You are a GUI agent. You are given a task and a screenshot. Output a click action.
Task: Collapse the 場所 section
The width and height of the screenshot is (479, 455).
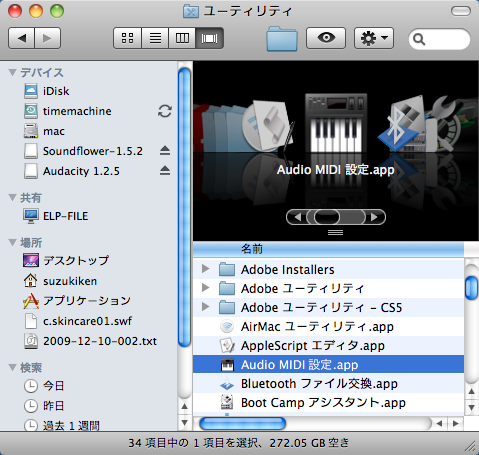(13, 242)
